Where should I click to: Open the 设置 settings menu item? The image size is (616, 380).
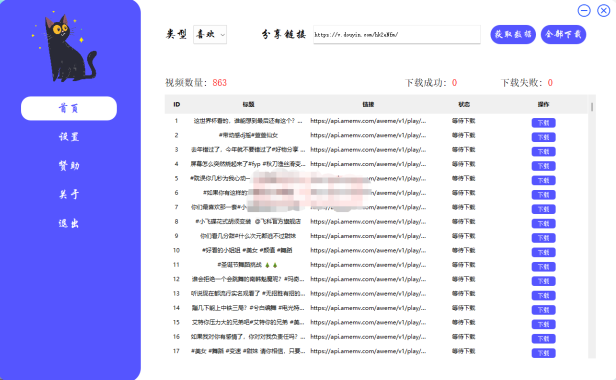click(69, 137)
